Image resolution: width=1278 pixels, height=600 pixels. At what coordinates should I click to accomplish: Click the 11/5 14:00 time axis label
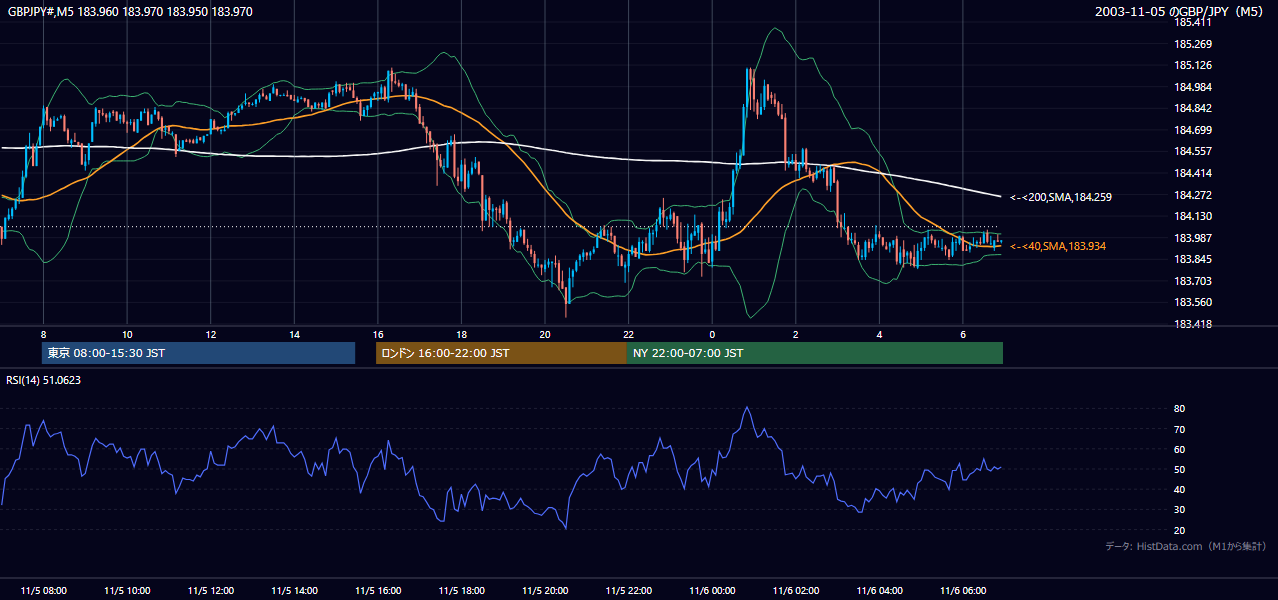pos(294,590)
